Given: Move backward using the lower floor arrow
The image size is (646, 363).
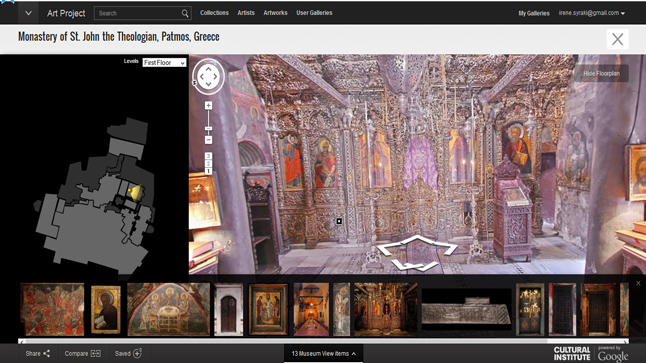Looking at the screenshot, I should pyautogui.click(x=414, y=265).
